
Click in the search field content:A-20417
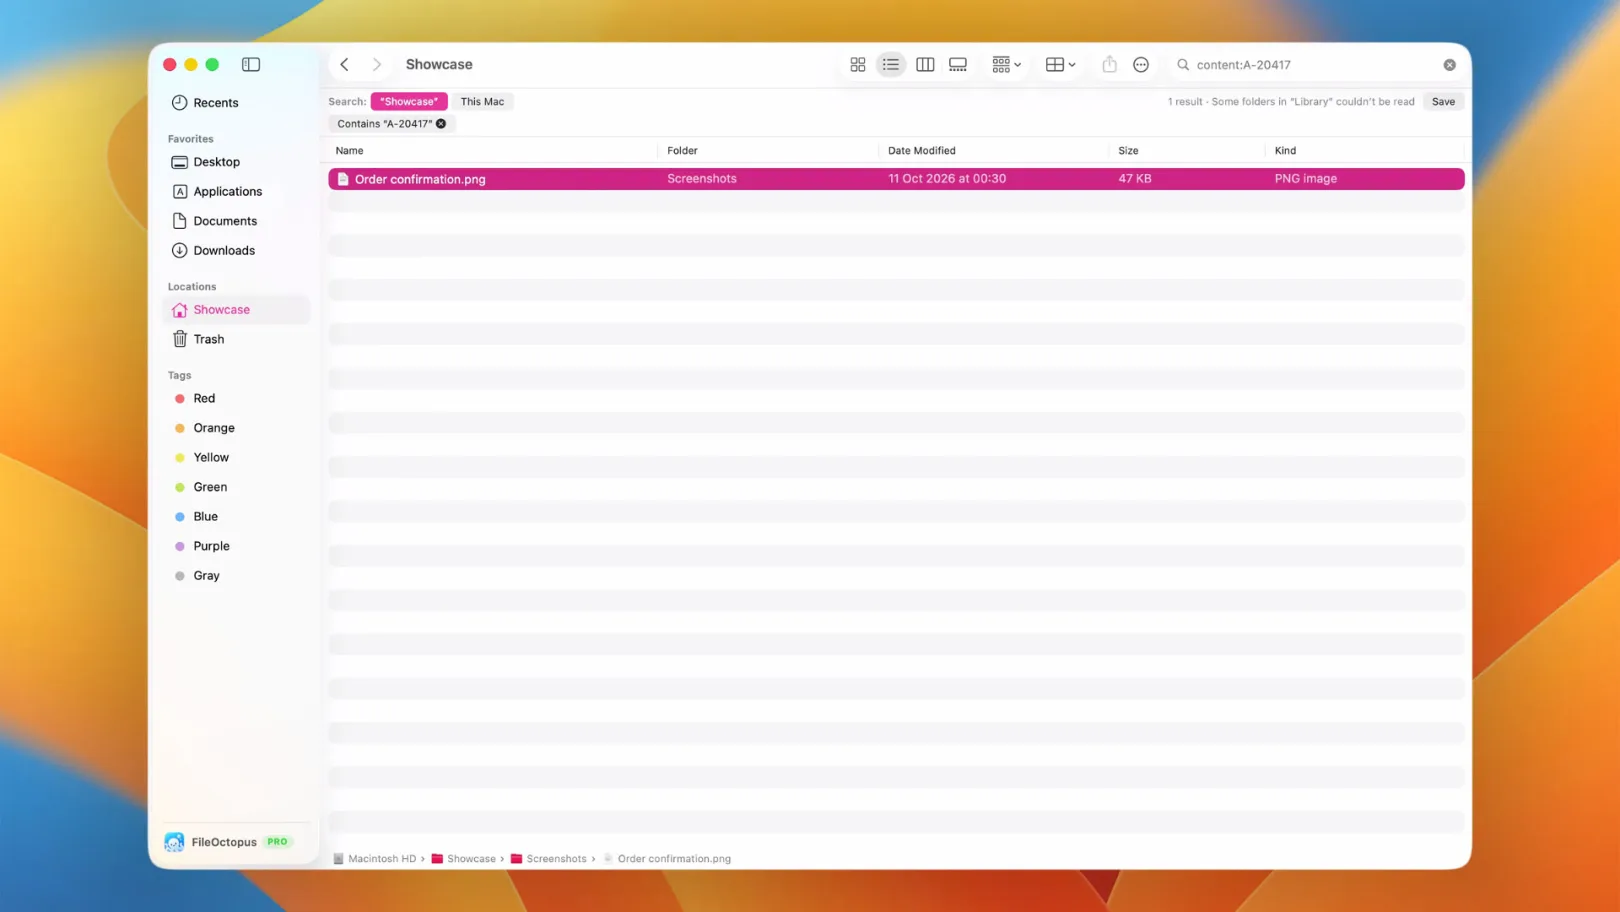pyautogui.click(x=1314, y=65)
